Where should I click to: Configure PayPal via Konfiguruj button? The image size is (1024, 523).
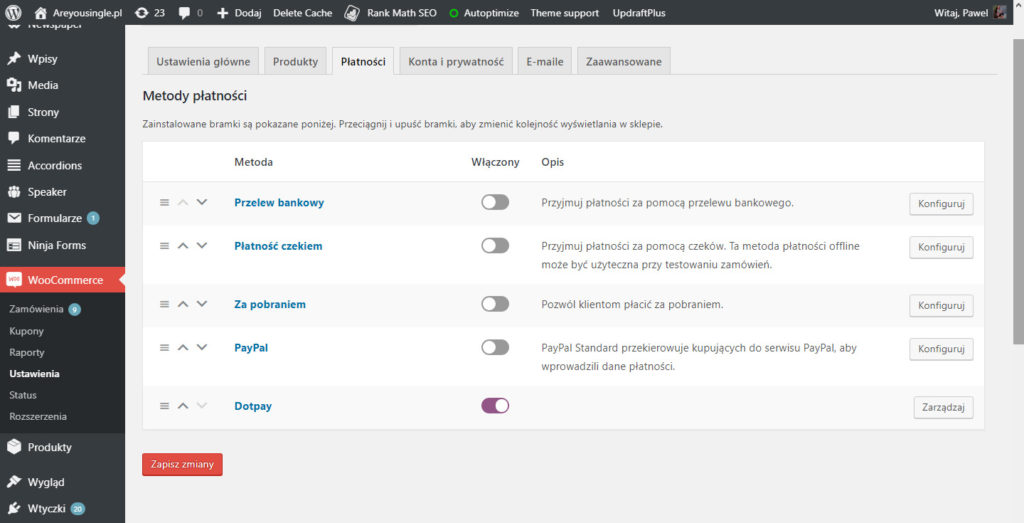(x=941, y=349)
